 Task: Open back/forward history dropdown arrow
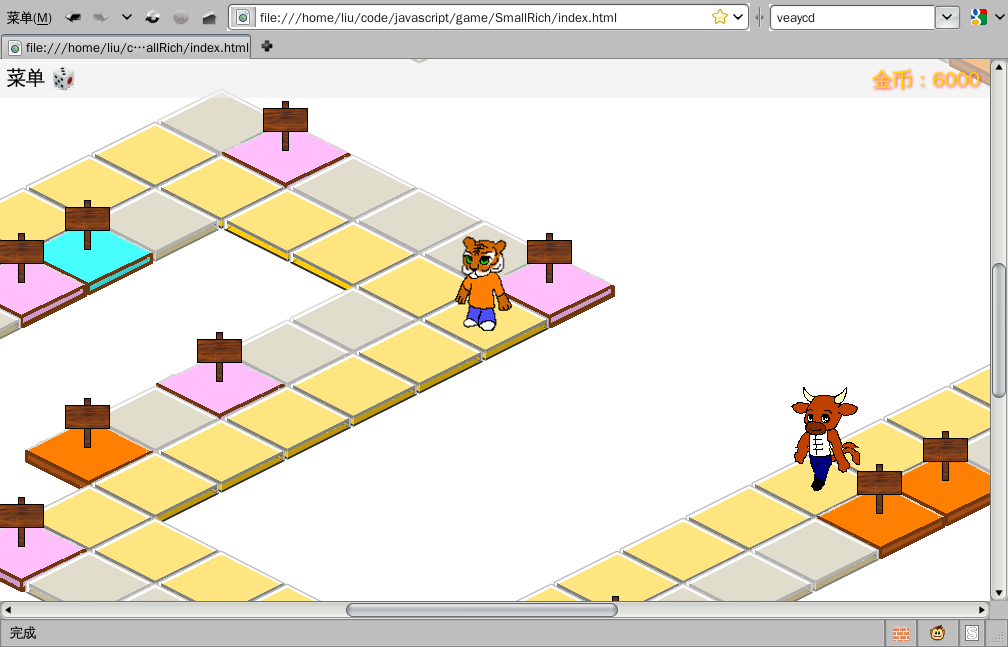(x=127, y=17)
